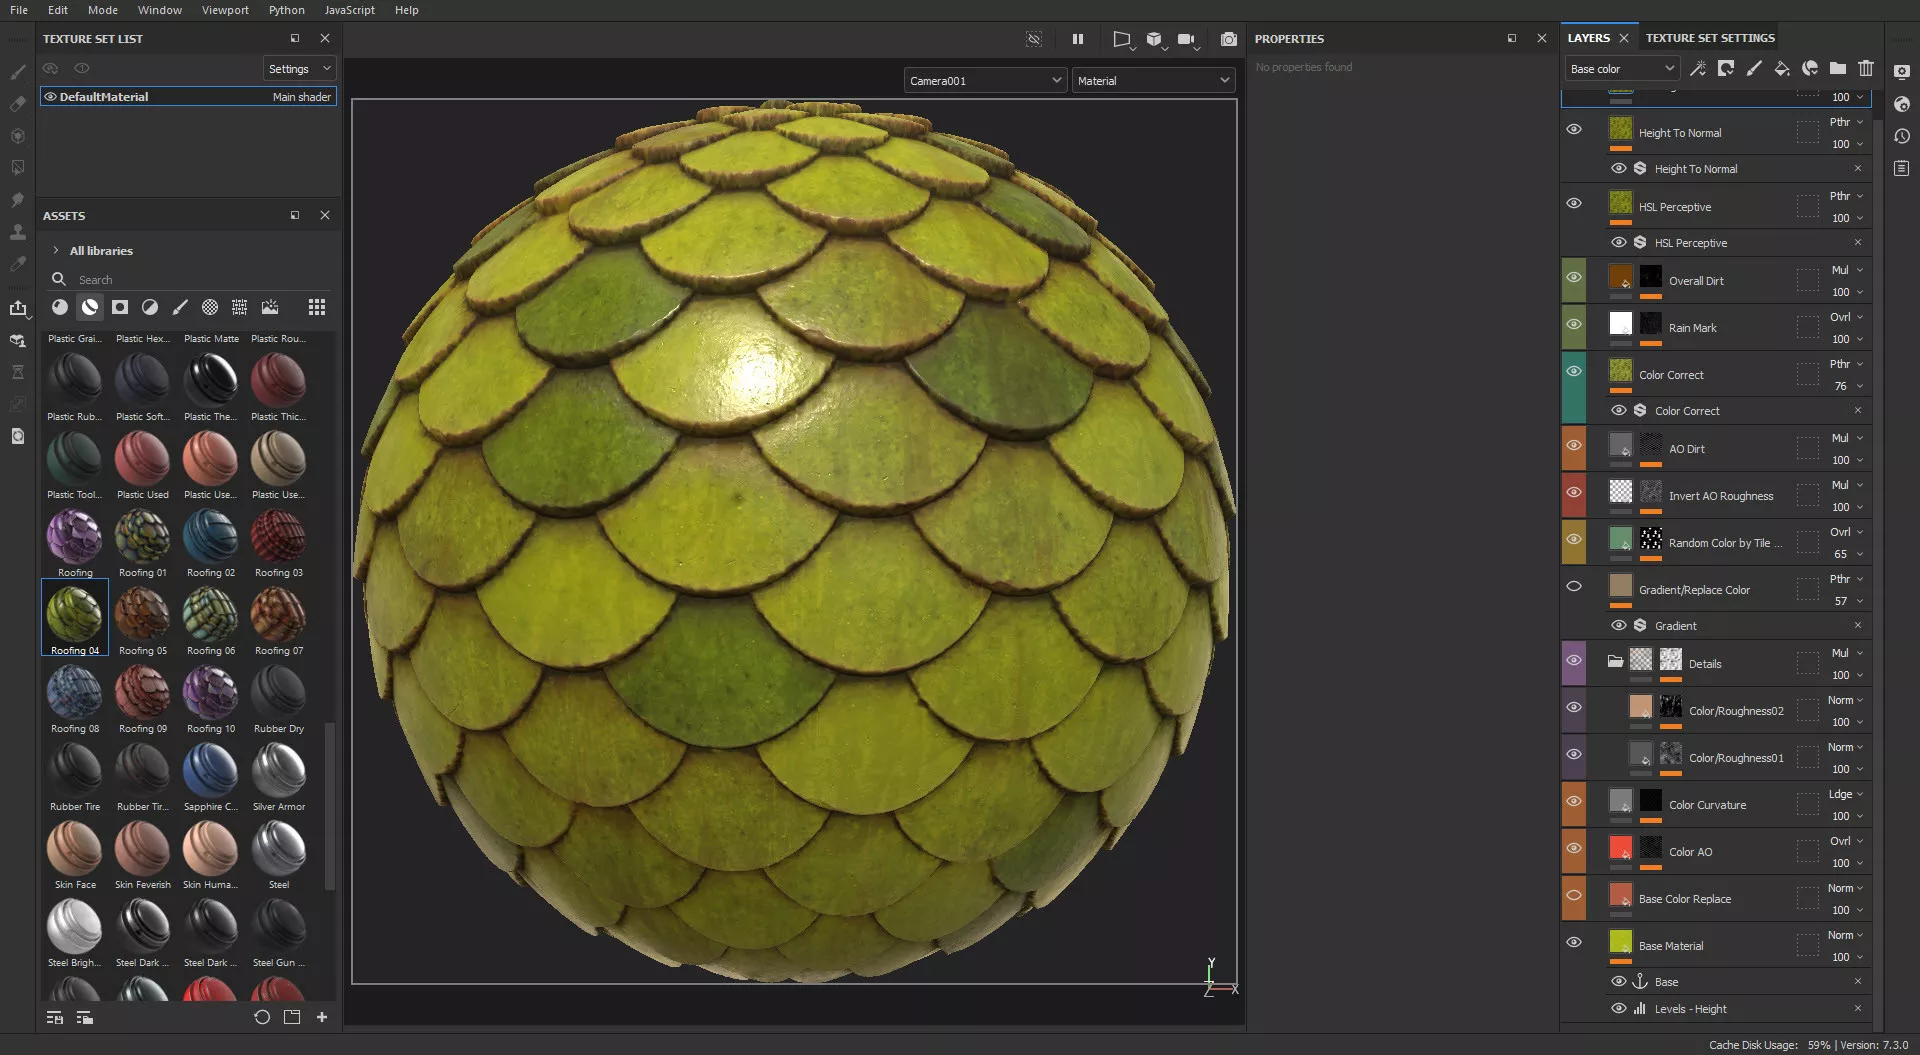
Task: Select the Eraser tool in the left toolbar
Action: [18, 104]
